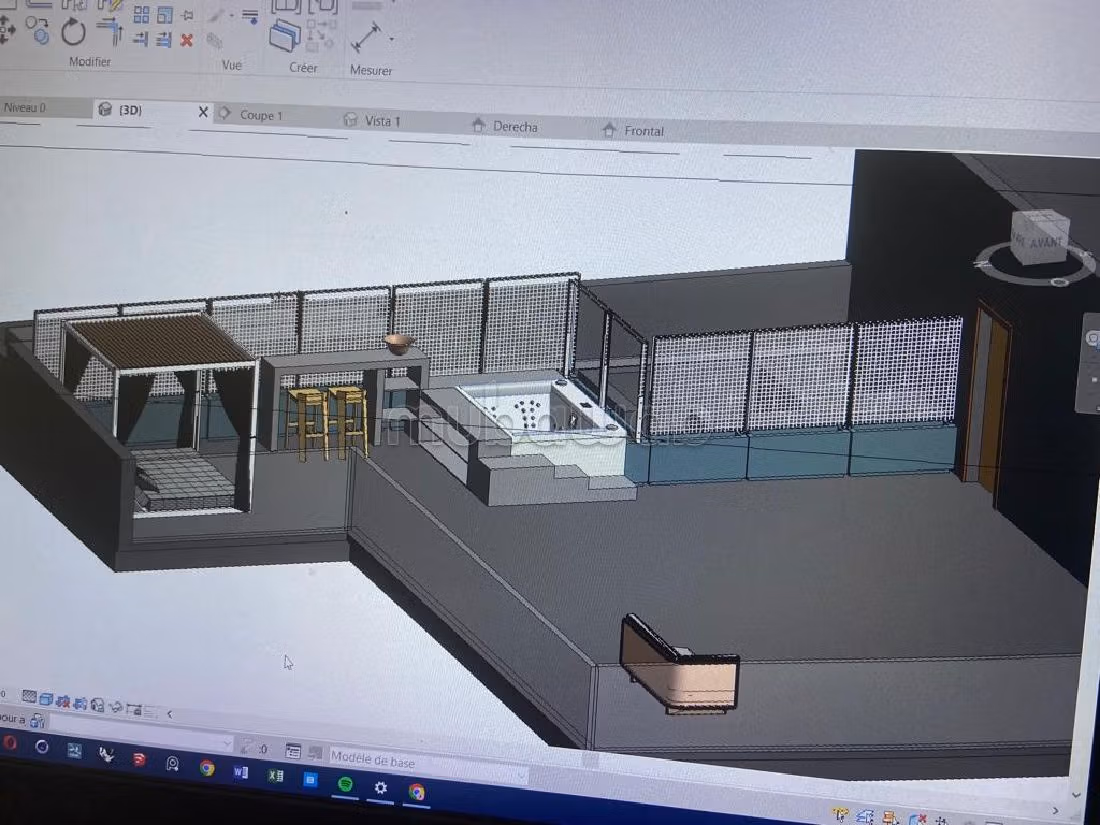Toggle the sun path icon
1100x825 pixels.
62,701
